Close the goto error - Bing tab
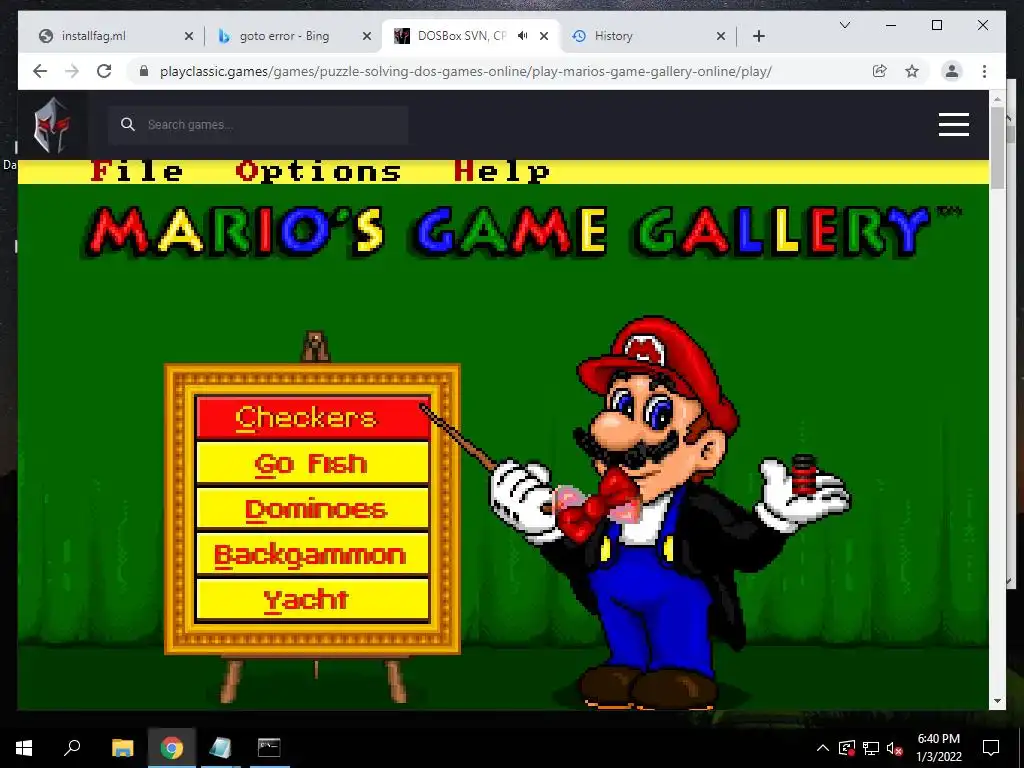This screenshot has width=1024, height=768. click(367, 36)
